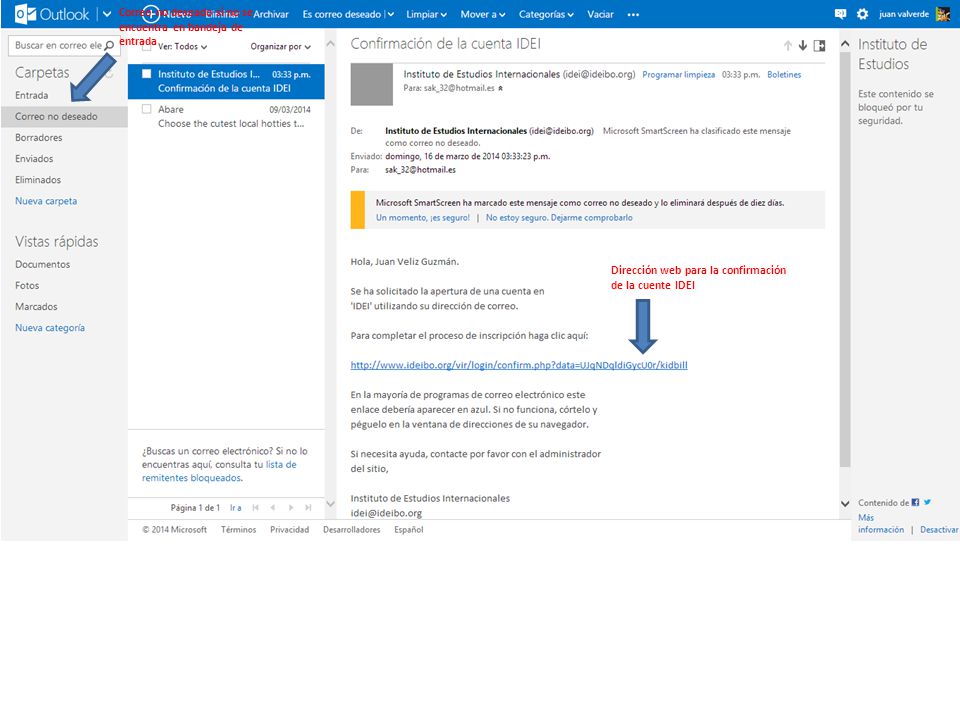960x720 pixels.
Task: Open the Categorías dropdown menu
Action: (x=546, y=14)
